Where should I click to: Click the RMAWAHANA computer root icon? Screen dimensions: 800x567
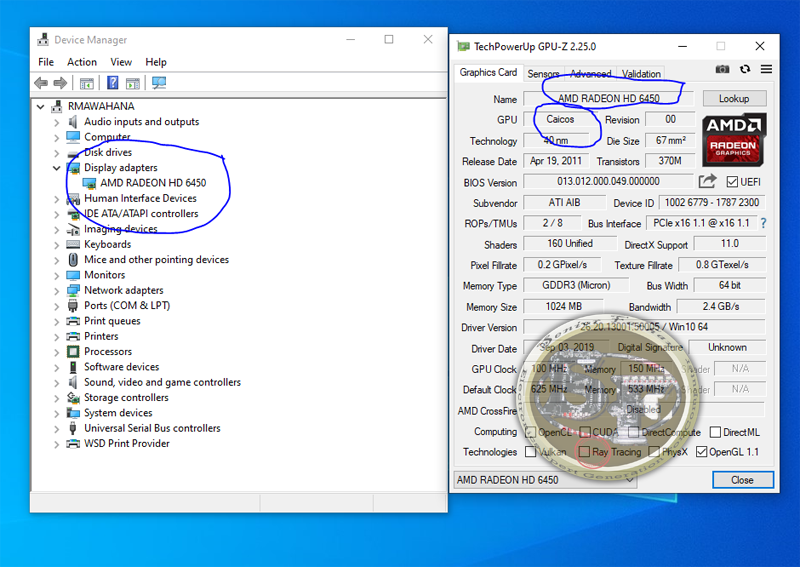pos(57,106)
